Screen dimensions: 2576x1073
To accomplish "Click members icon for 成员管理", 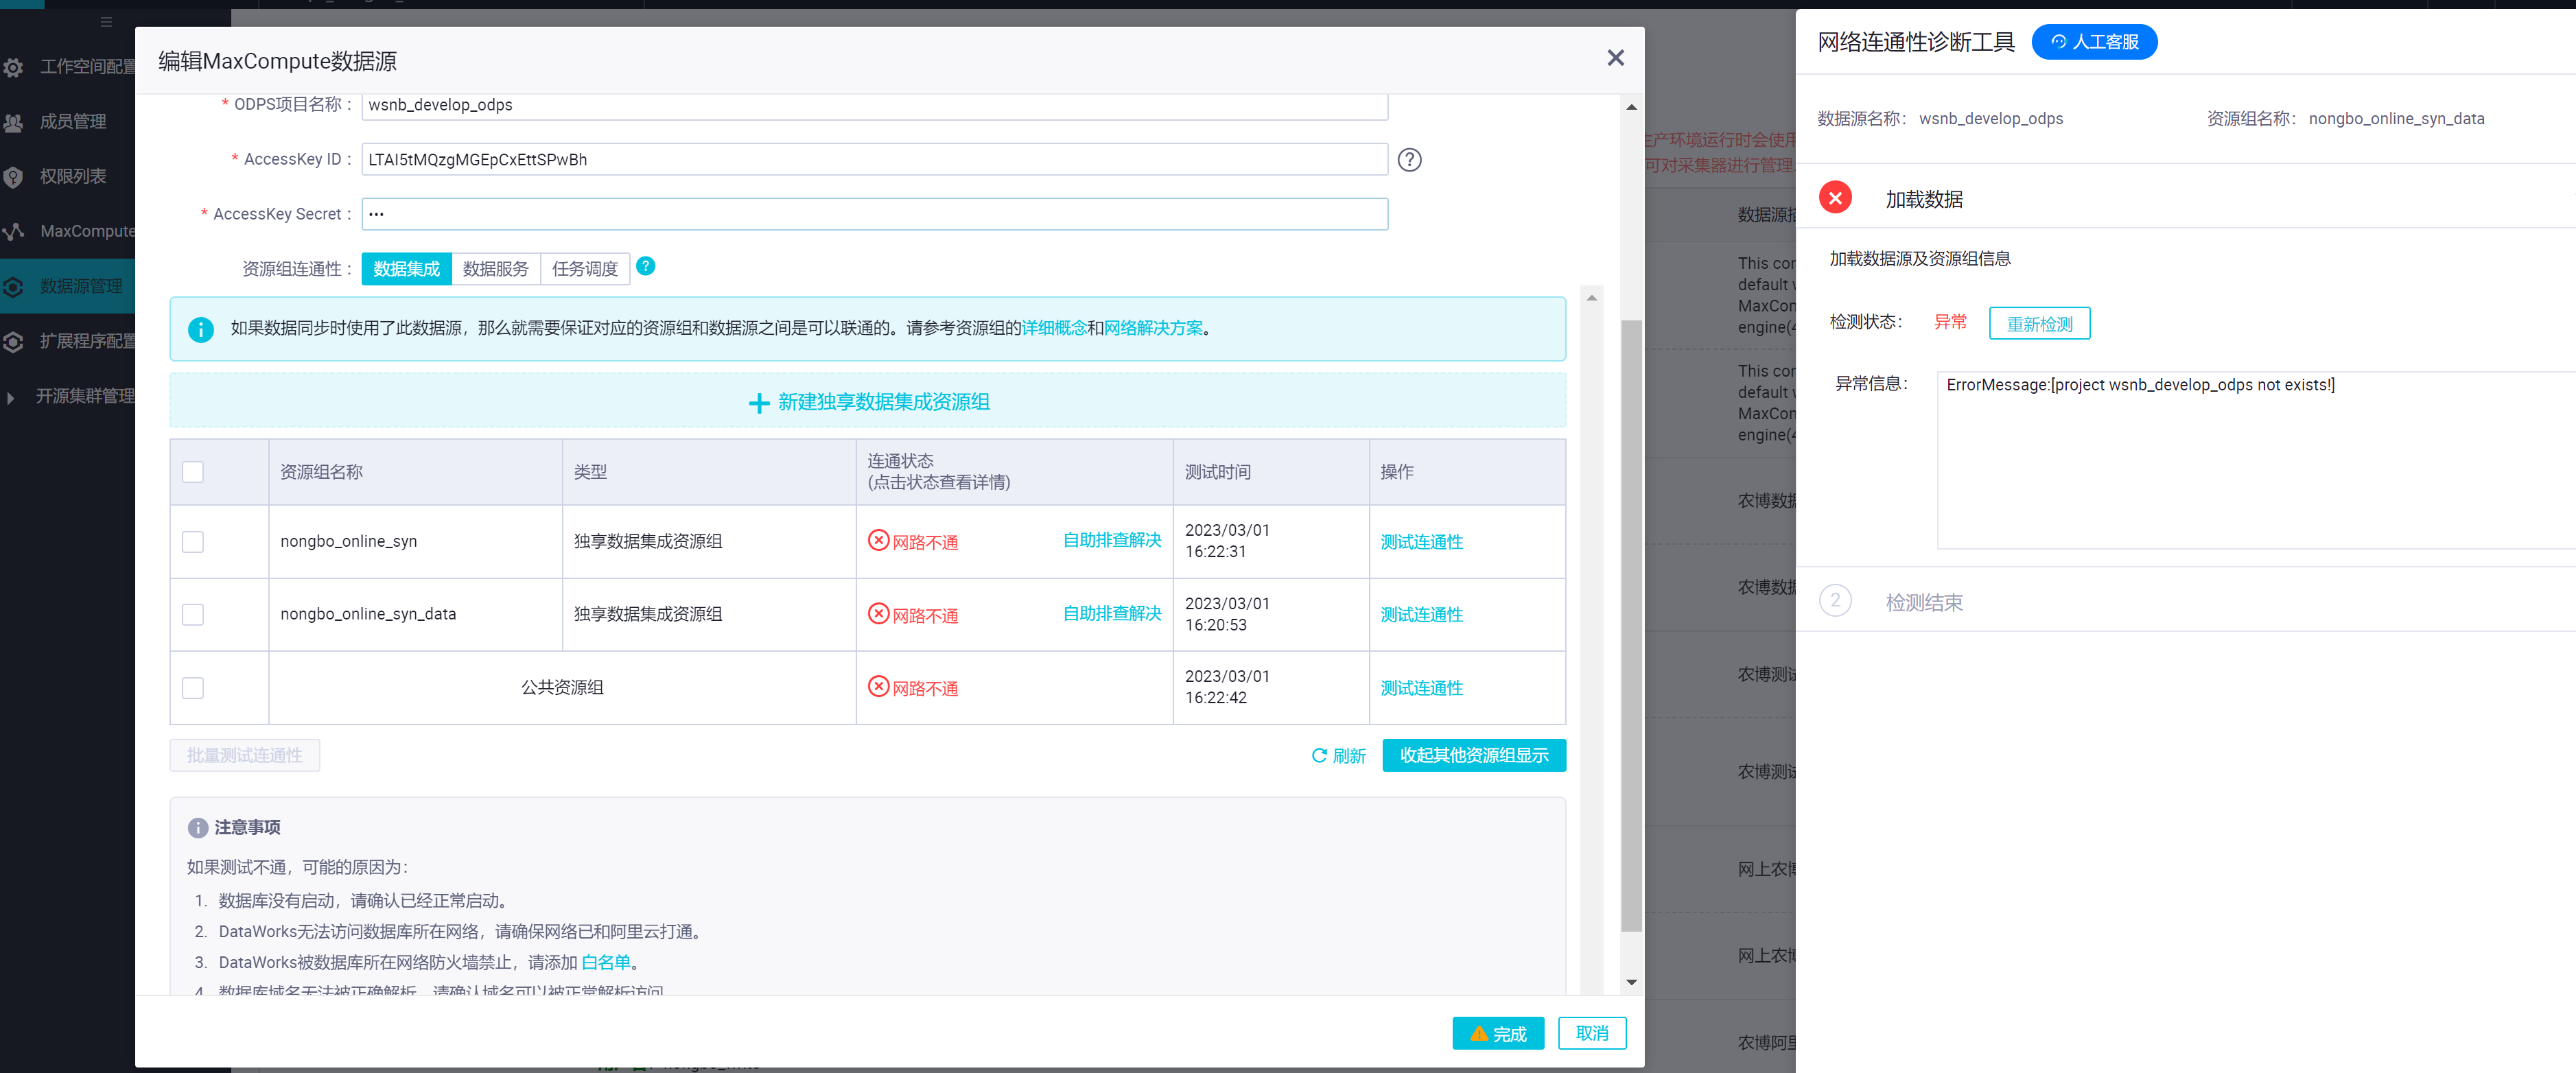I will 14,122.
